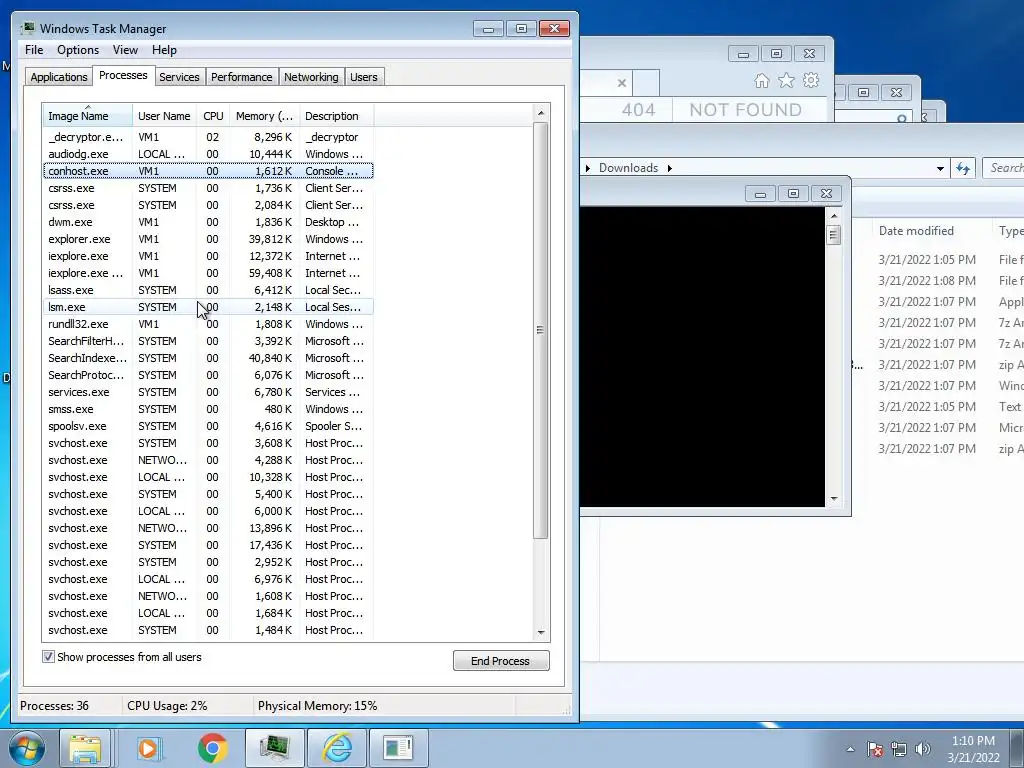This screenshot has height=768, width=1024.
Task: Click the Downloads breadcrumb in Explorer
Action: pyautogui.click(x=628, y=168)
